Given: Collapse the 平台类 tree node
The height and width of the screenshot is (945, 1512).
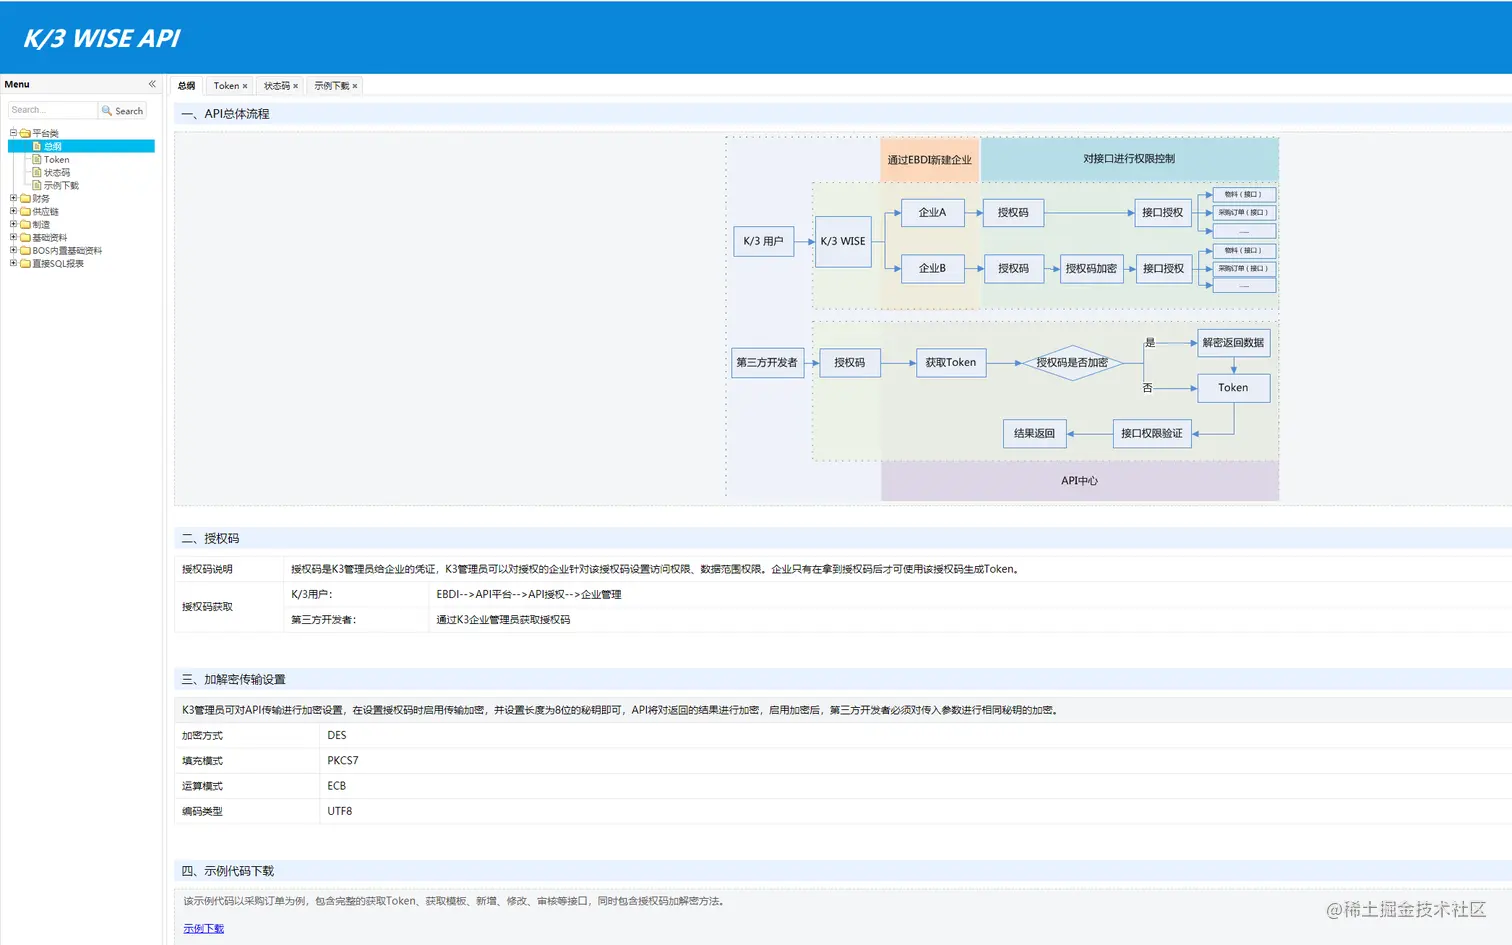Looking at the screenshot, I should point(13,133).
